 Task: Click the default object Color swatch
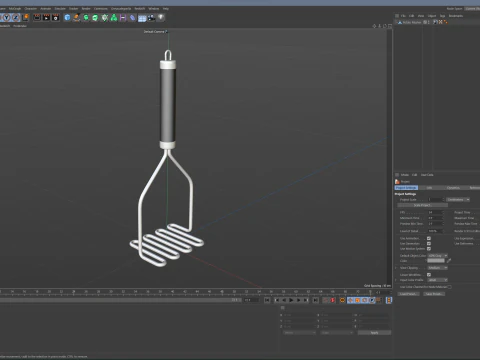click(x=436, y=261)
